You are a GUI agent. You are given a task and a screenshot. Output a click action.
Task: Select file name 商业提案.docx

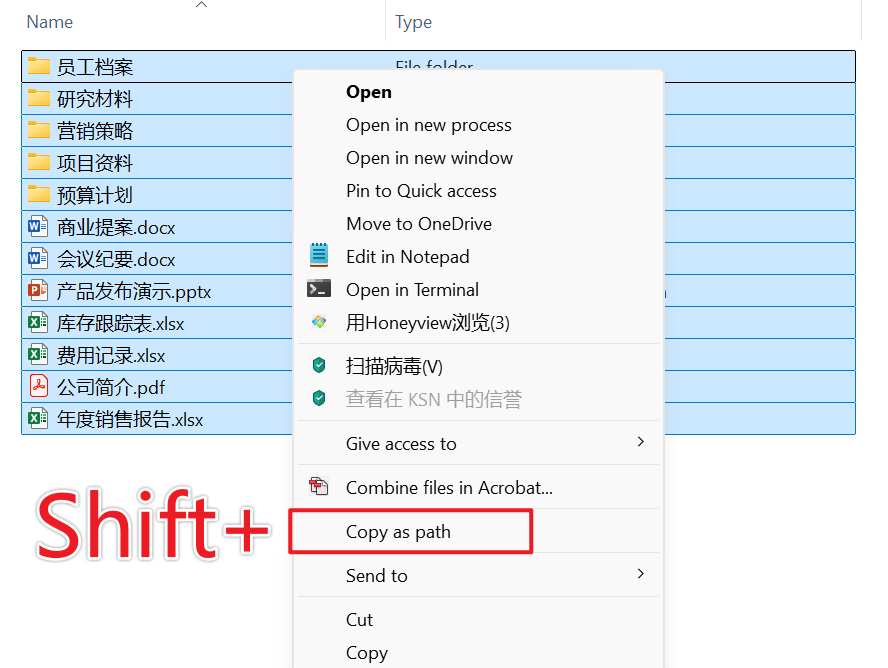coord(116,227)
